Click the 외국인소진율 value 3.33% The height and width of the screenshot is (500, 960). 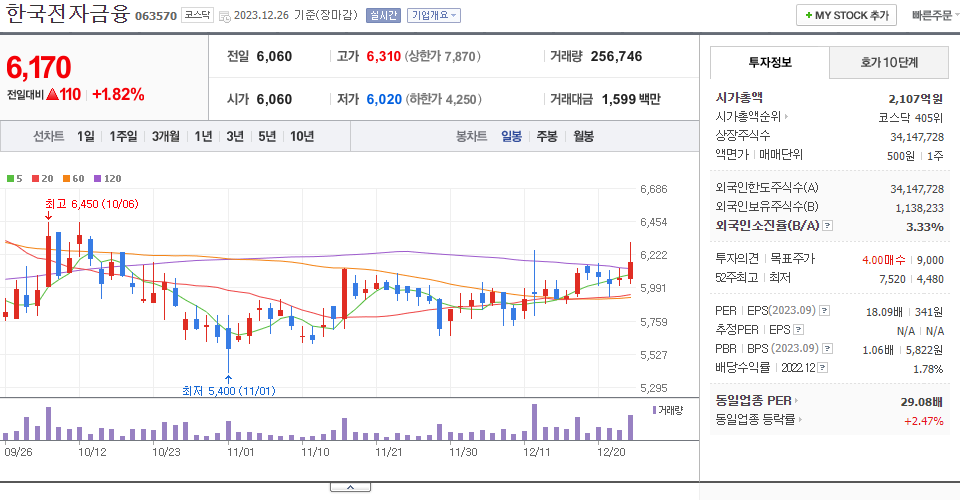pyautogui.click(x=924, y=227)
